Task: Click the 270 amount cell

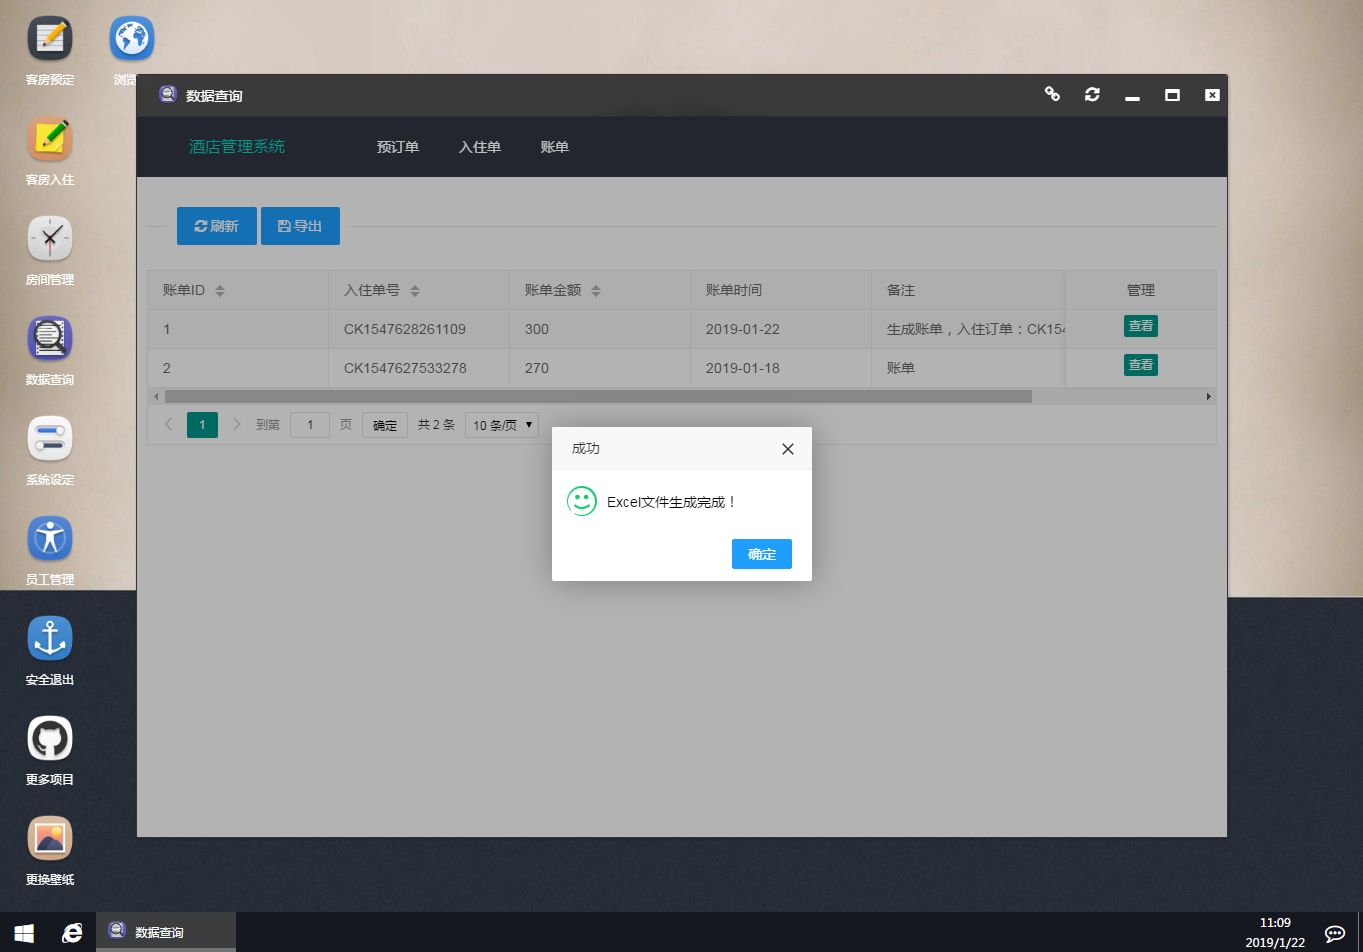Action: [x=600, y=368]
